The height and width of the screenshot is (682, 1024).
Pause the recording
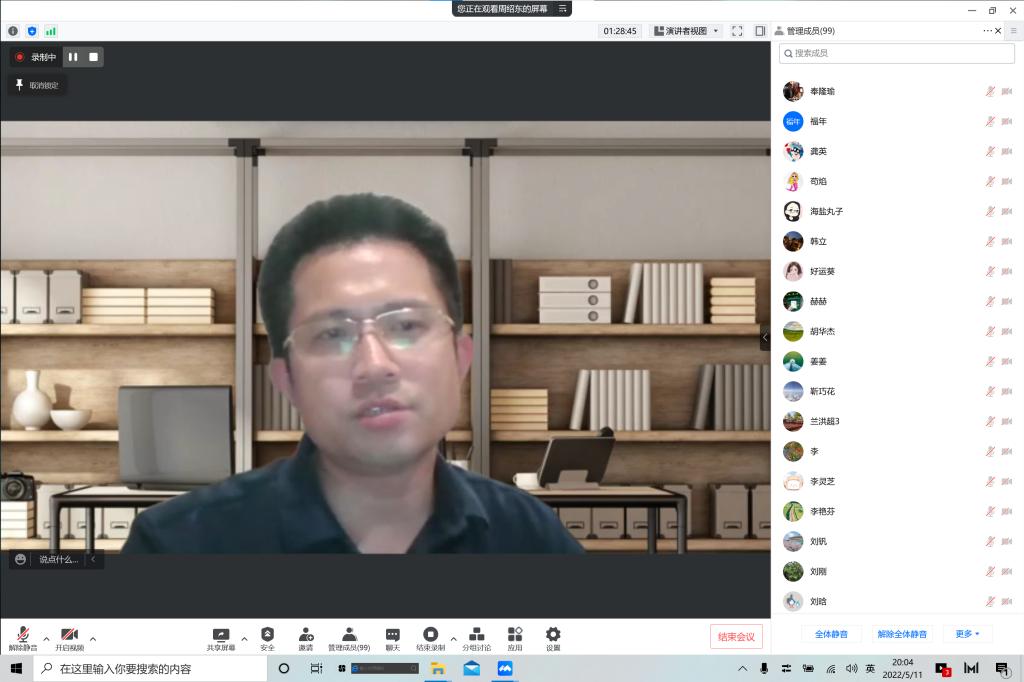pos(73,57)
